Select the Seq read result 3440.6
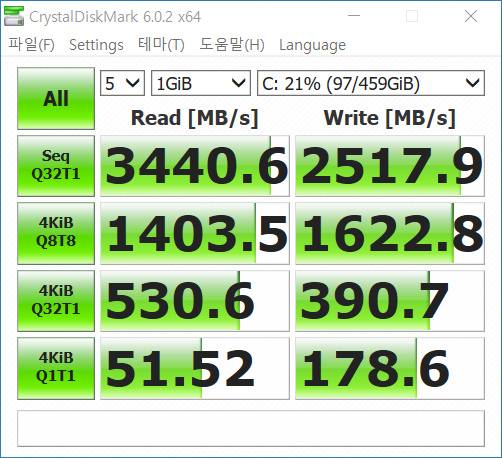502x458 pixels. (x=195, y=166)
